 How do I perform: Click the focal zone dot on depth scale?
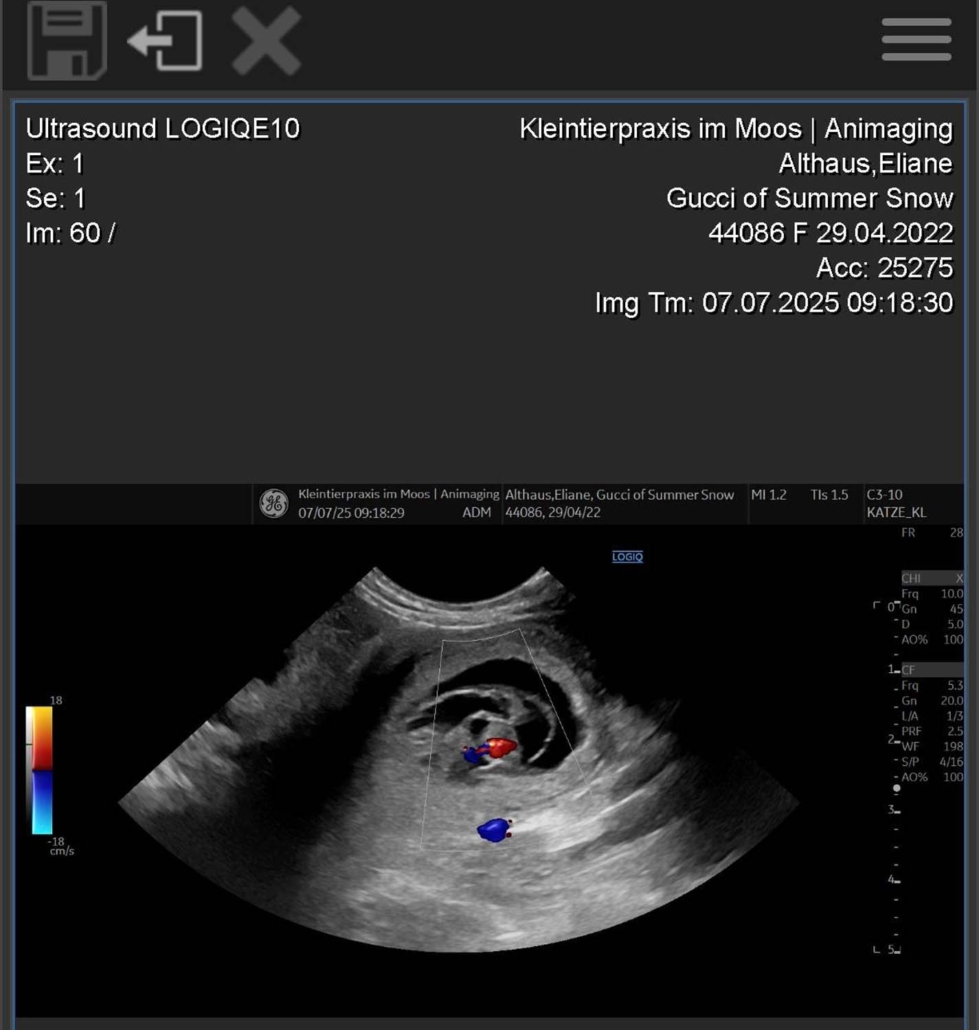[x=896, y=789]
